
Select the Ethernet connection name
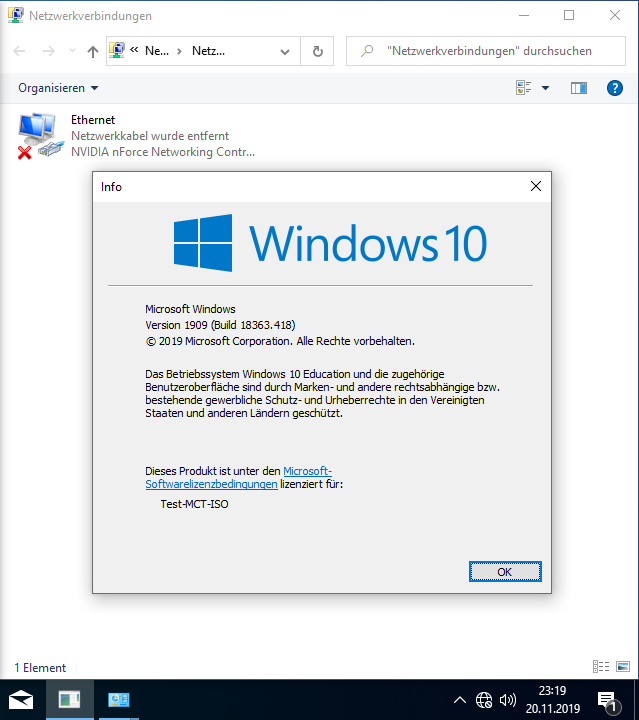93,120
